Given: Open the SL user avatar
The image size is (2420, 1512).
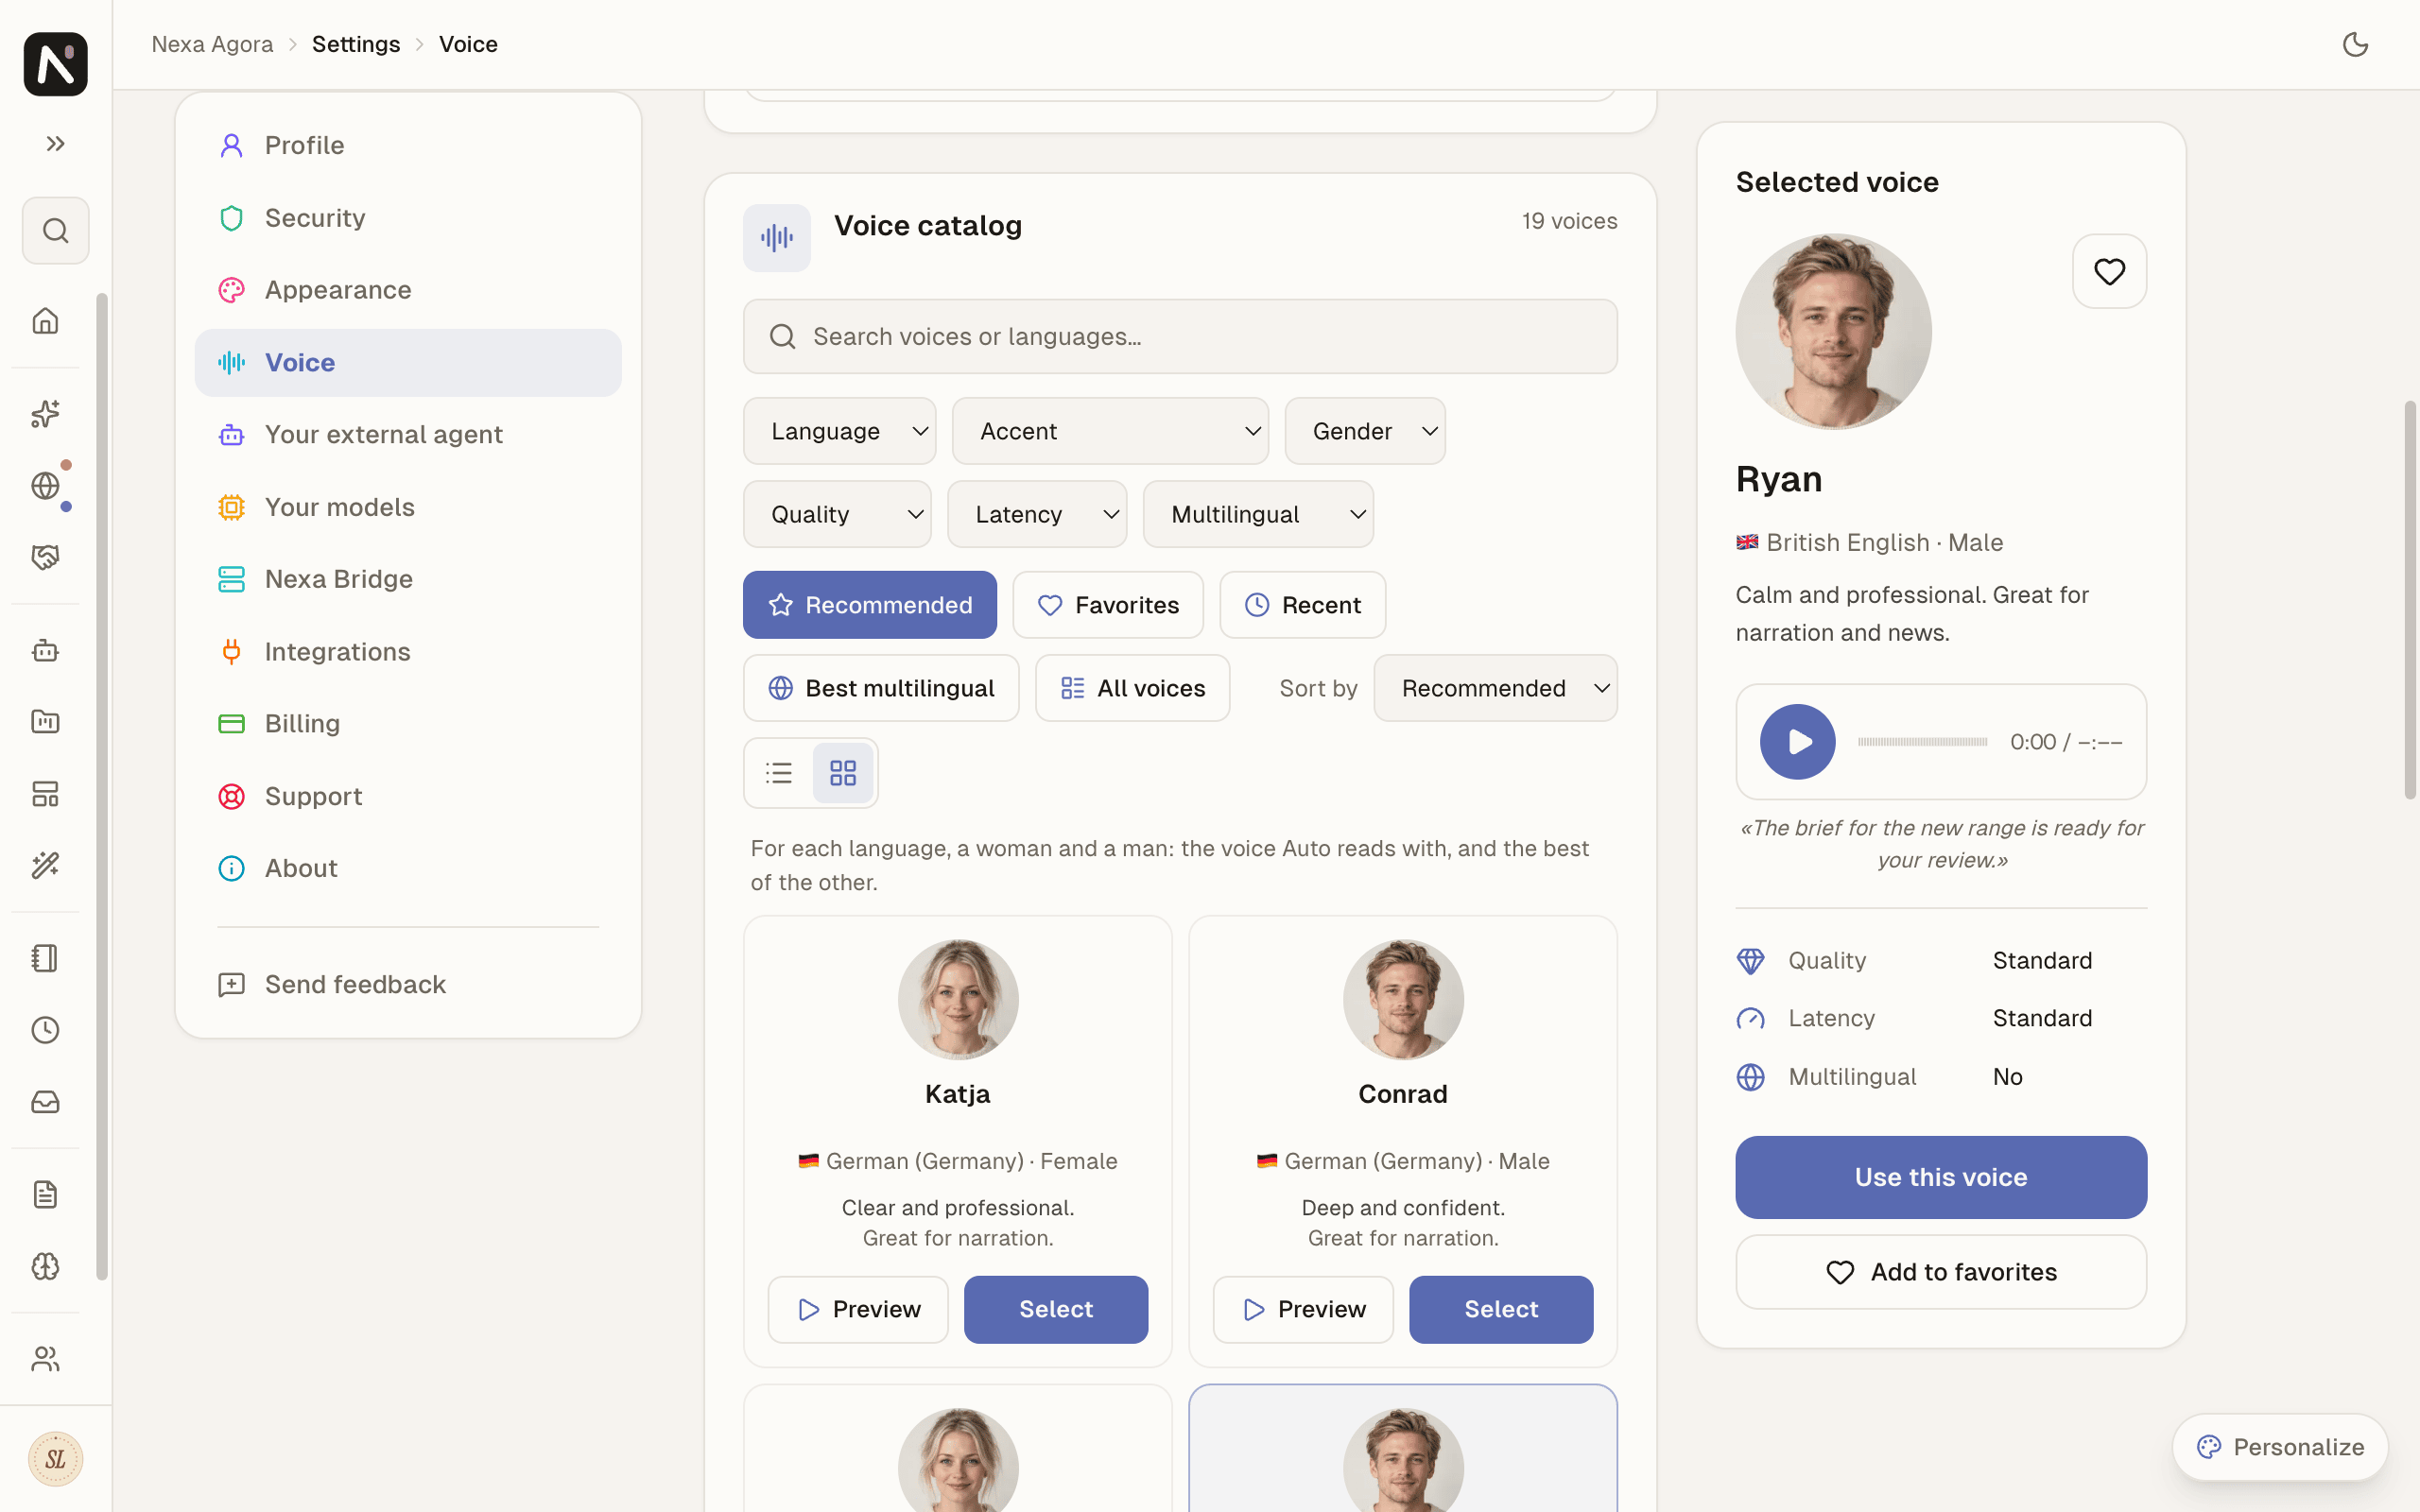Looking at the screenshot, I should (55, 1459).
